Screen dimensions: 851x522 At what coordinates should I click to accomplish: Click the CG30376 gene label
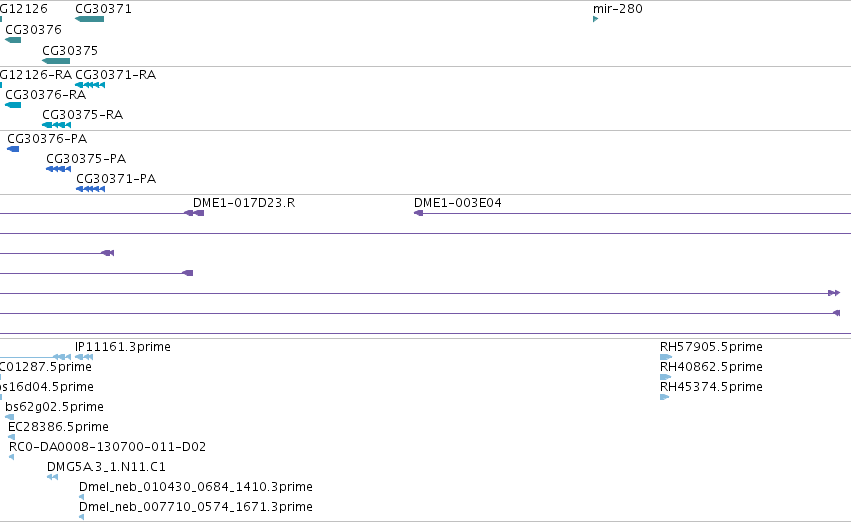tap(33, 29)
